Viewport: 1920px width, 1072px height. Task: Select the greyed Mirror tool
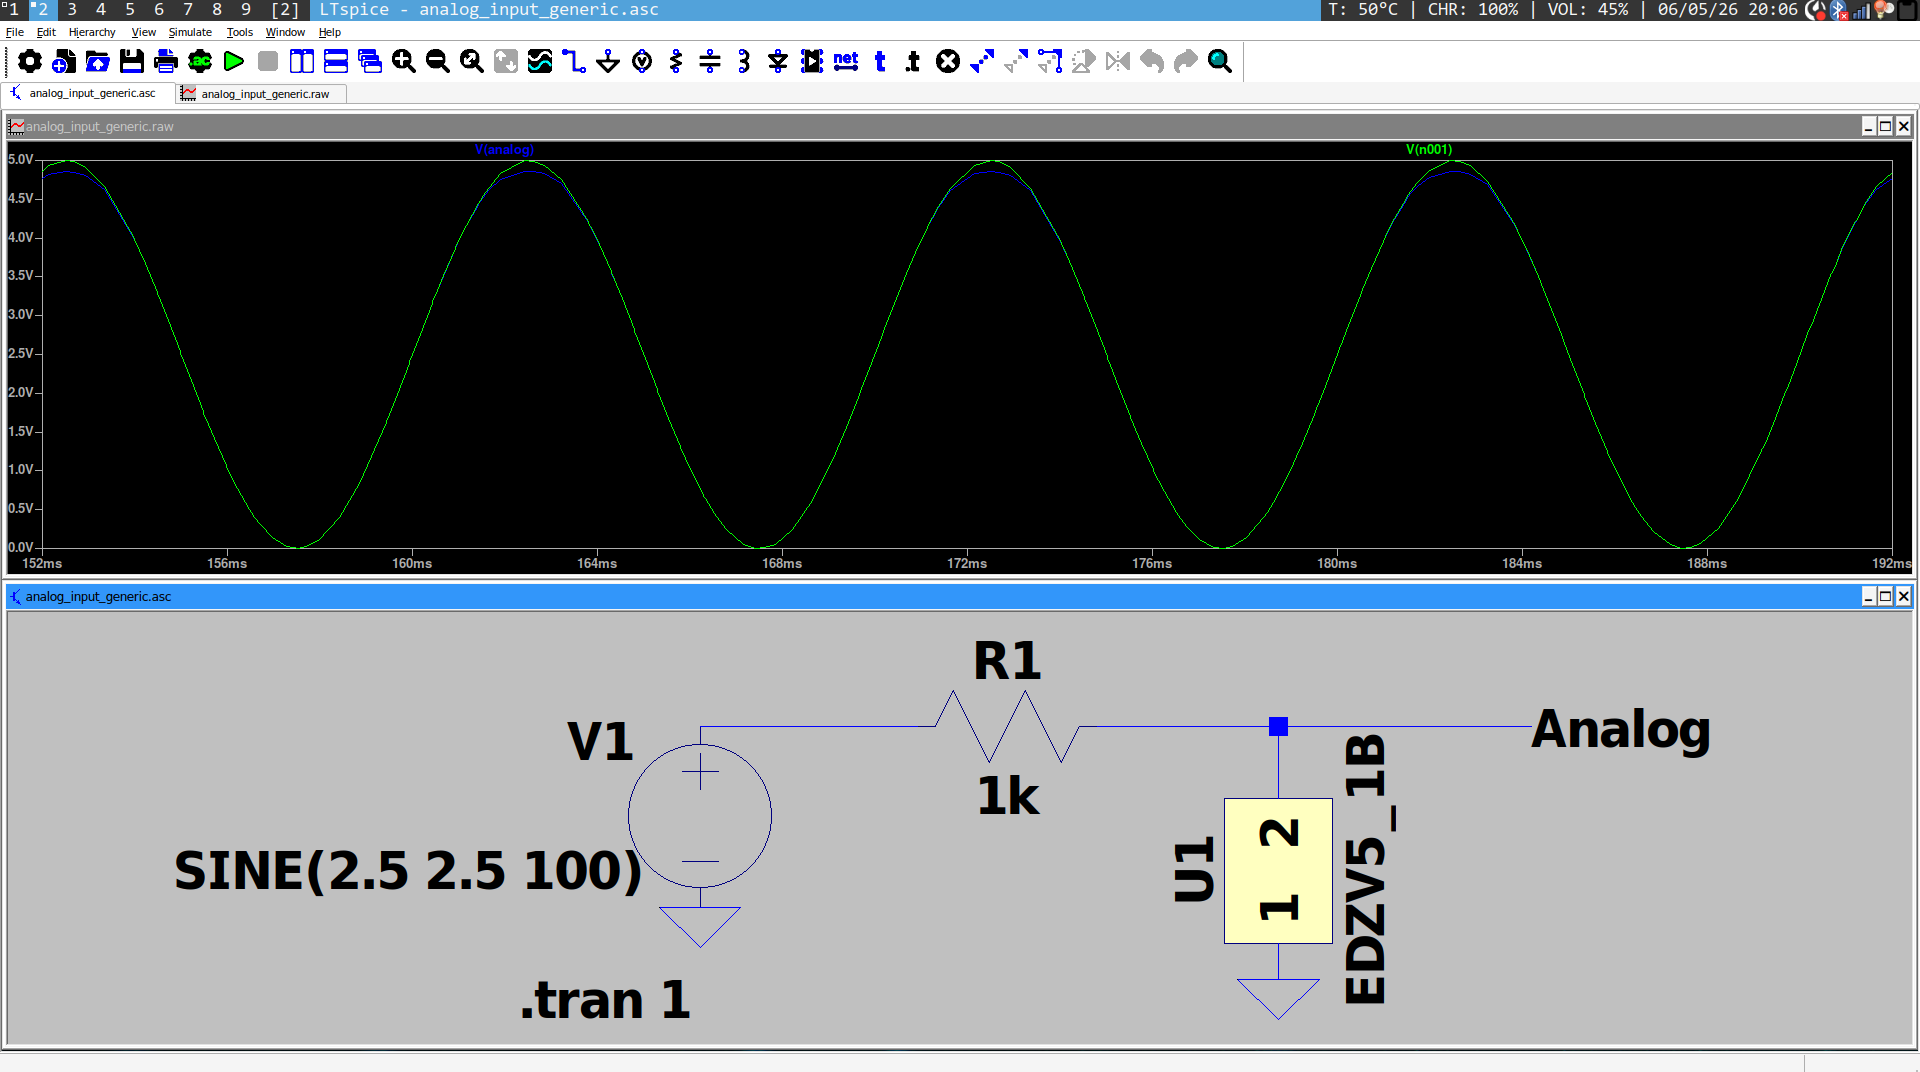[1118, 61]
